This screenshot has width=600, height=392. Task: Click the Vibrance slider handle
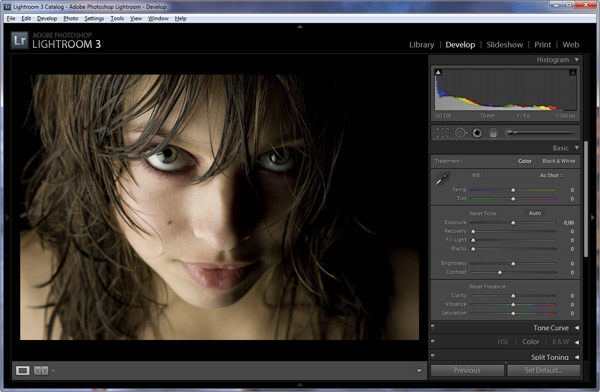point(513,304)
